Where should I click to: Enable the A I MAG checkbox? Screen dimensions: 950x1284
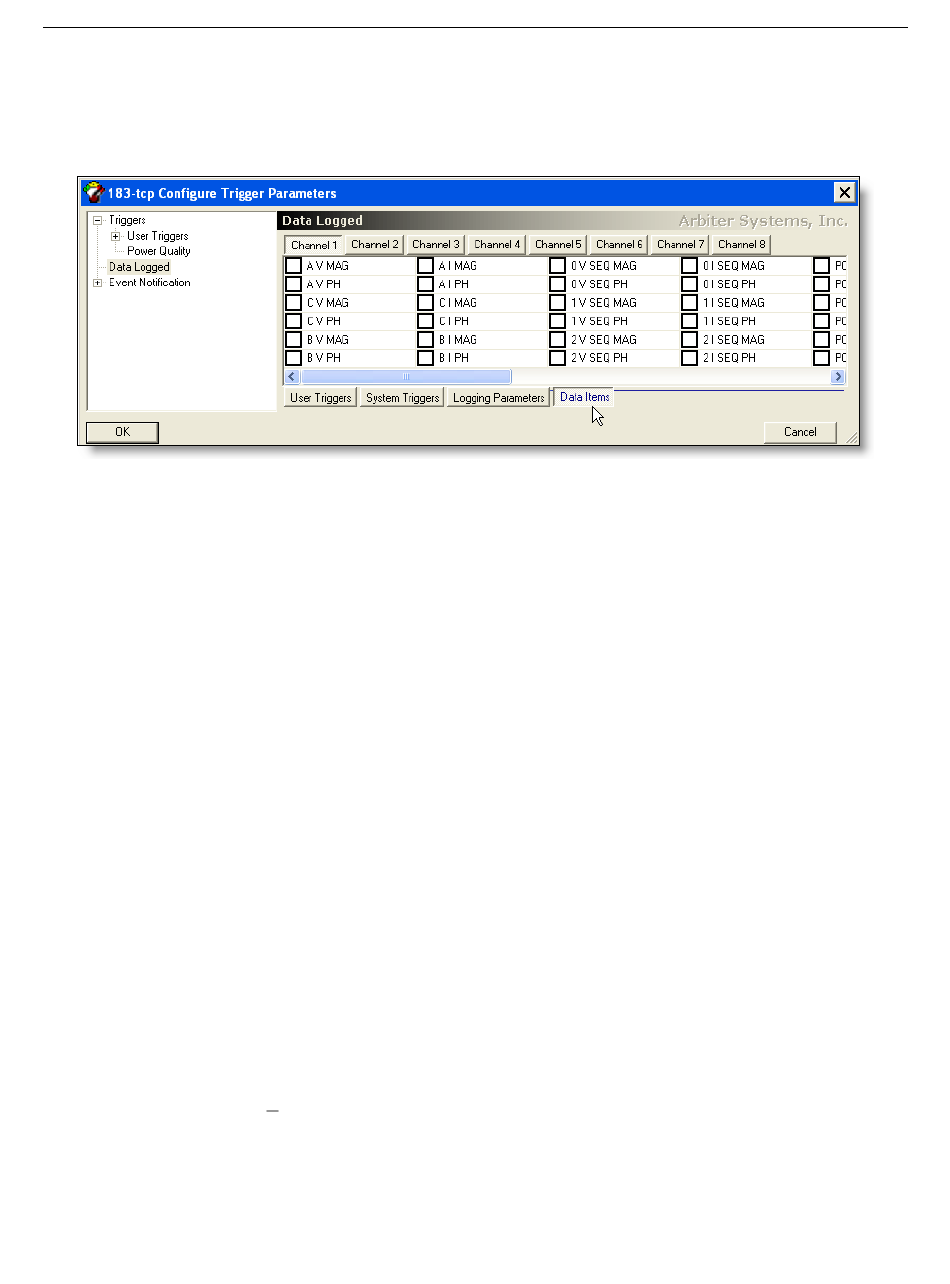tap(426, 266)
